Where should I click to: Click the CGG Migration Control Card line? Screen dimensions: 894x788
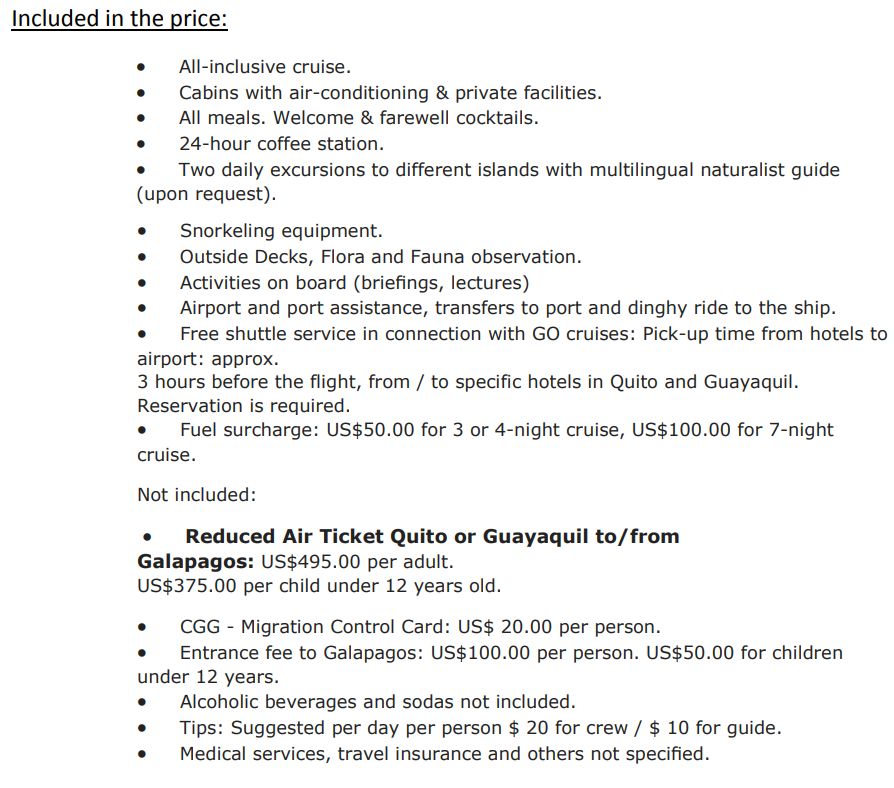coord(420,627)
